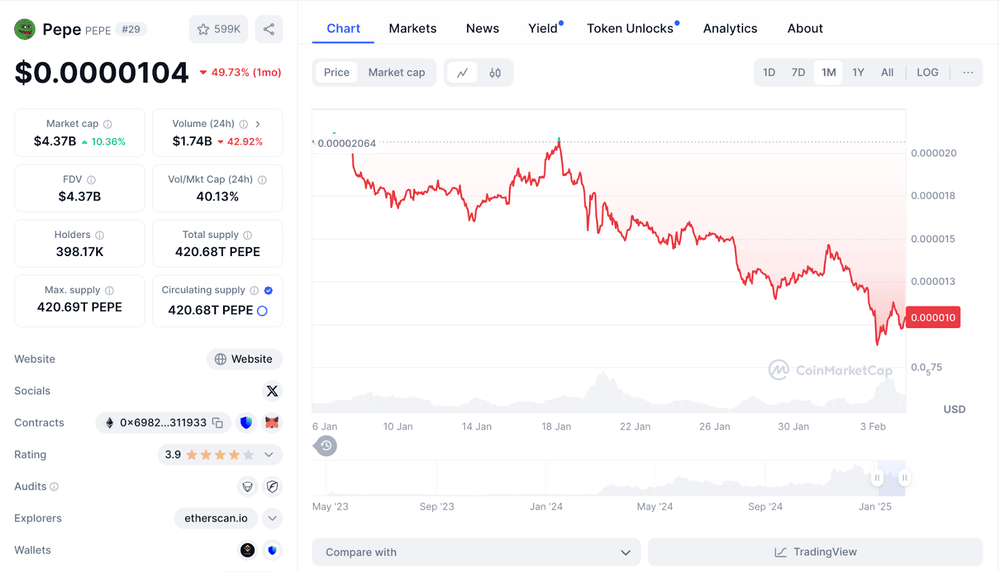This screenshot has height=572, width=1000.
Task: Click the MetaMask fox icon
Action: [x=272, y=423]
